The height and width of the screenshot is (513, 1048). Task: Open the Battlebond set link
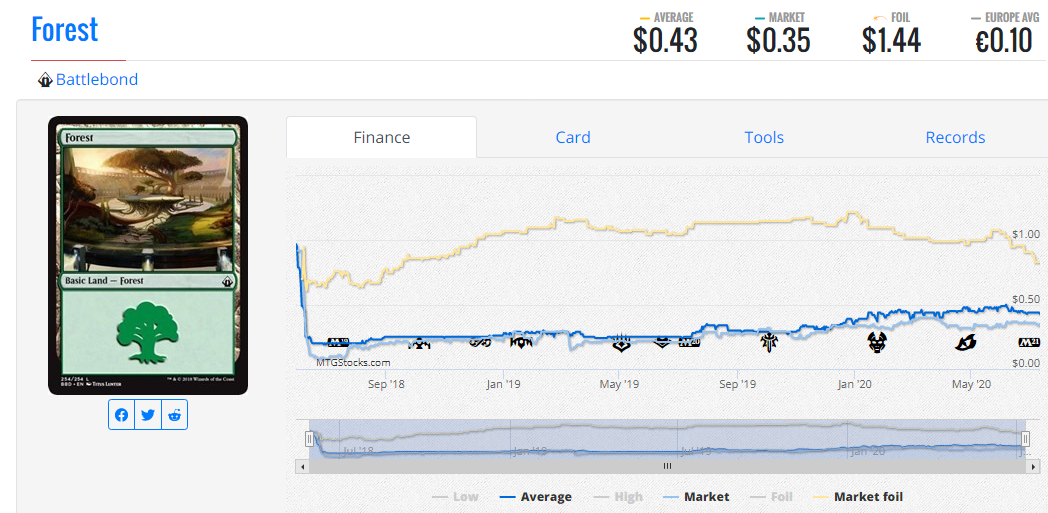point(97,80)
